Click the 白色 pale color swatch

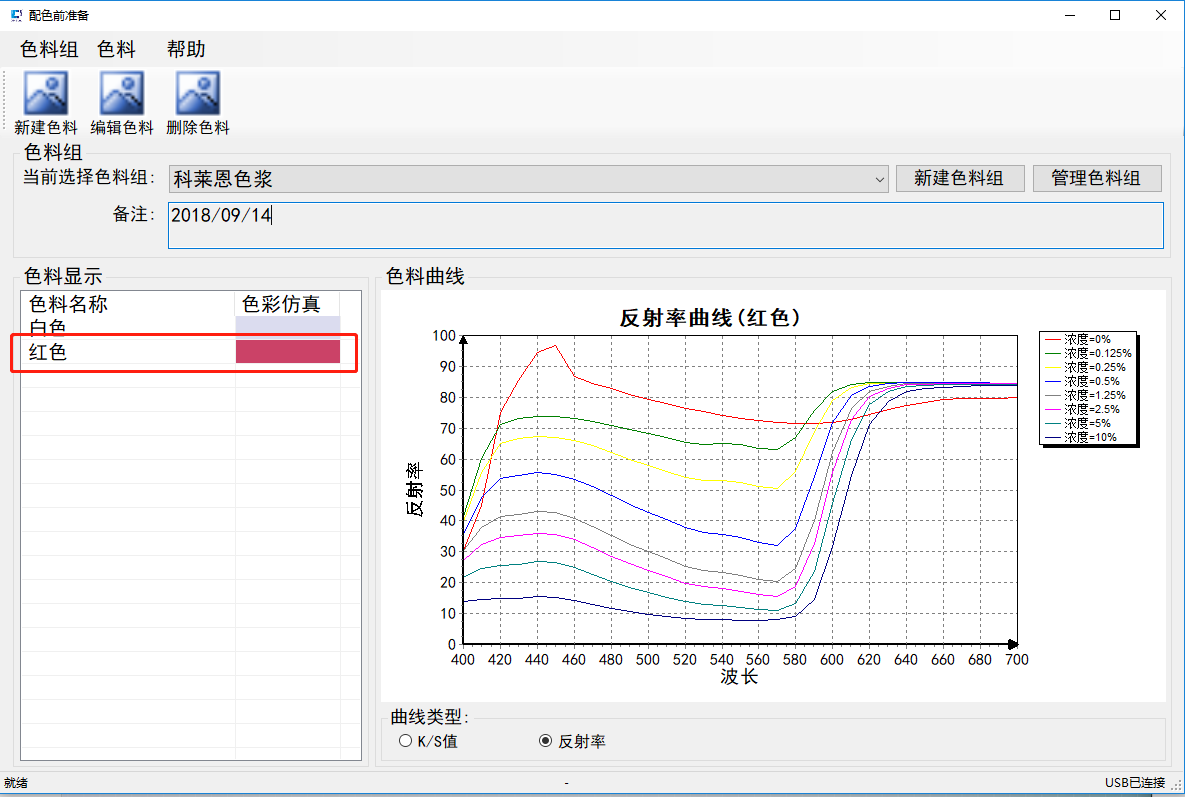pos(287,326)
